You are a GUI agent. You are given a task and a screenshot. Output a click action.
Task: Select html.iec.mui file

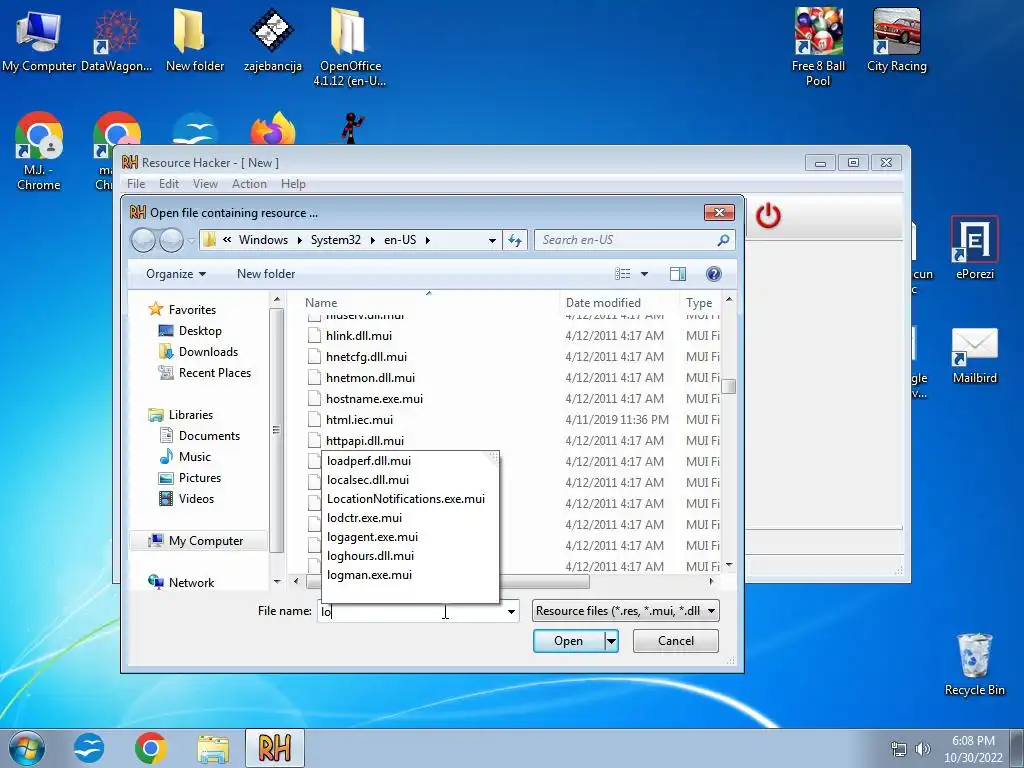(x=359, y=420)
